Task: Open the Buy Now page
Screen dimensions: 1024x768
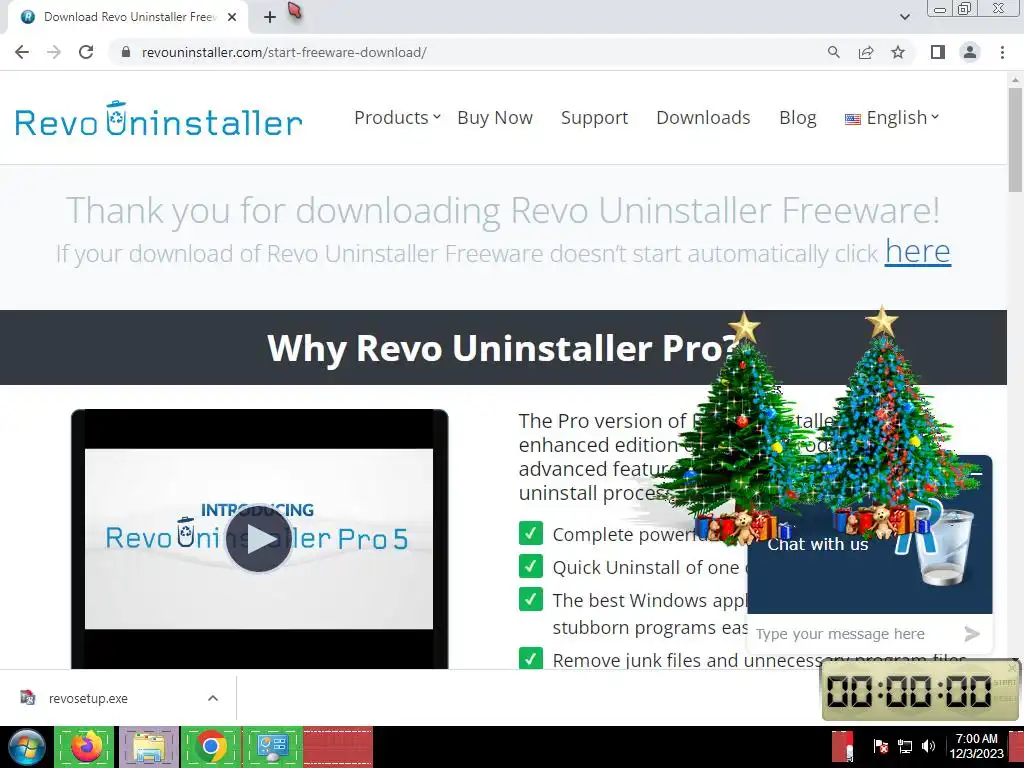Action: 495,118
